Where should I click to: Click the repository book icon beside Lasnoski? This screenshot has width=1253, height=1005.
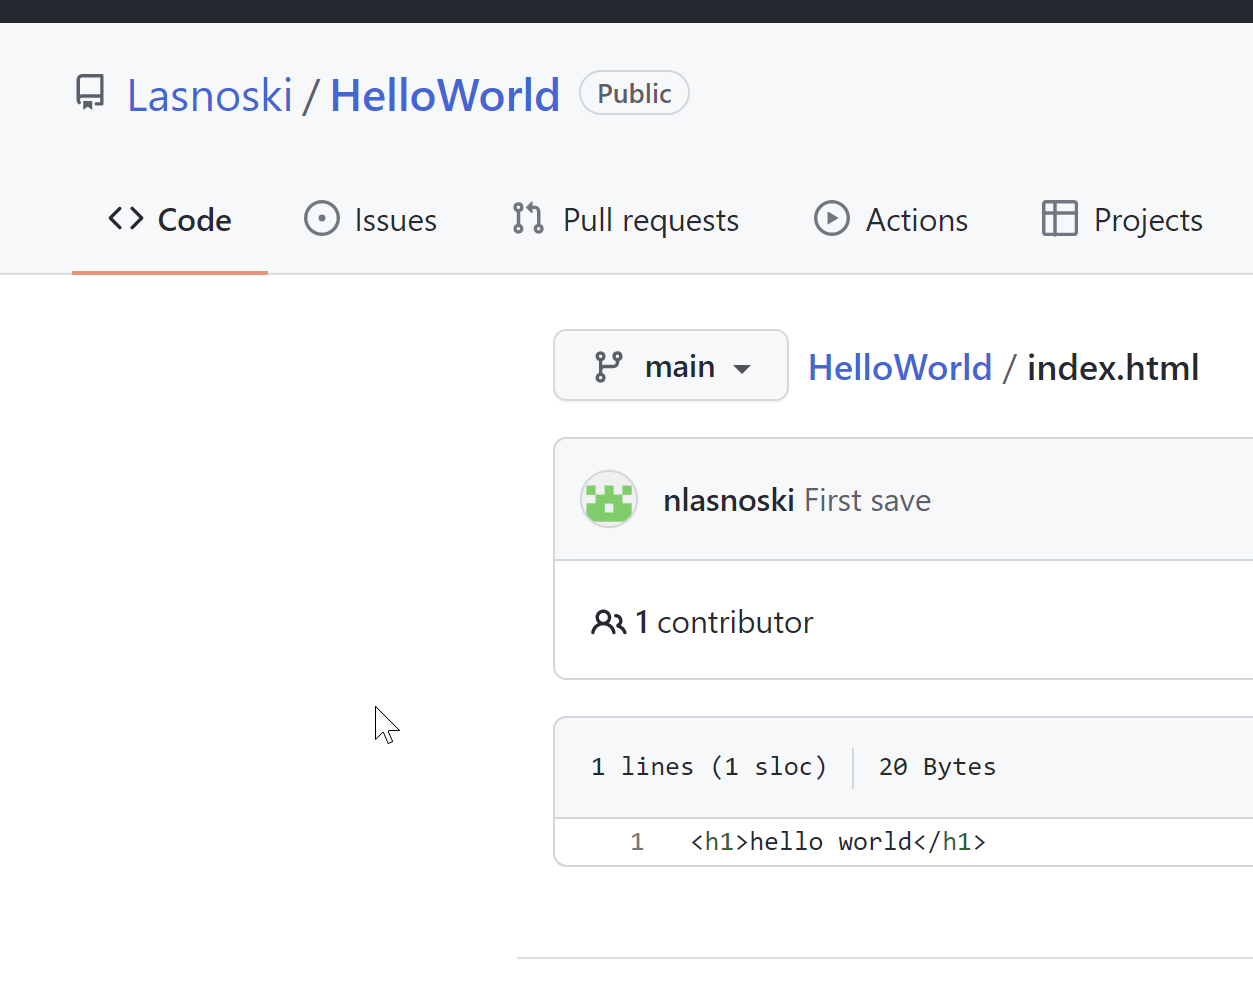click(90, 93)
